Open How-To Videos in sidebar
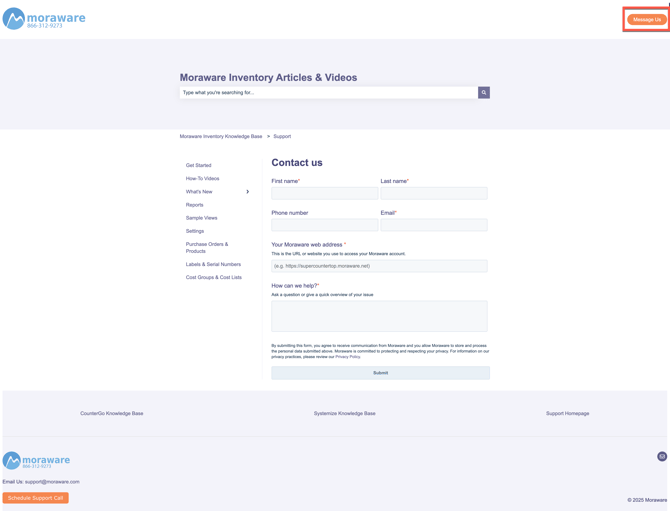This screenshot has width=670, height=511. pos(203,178)
